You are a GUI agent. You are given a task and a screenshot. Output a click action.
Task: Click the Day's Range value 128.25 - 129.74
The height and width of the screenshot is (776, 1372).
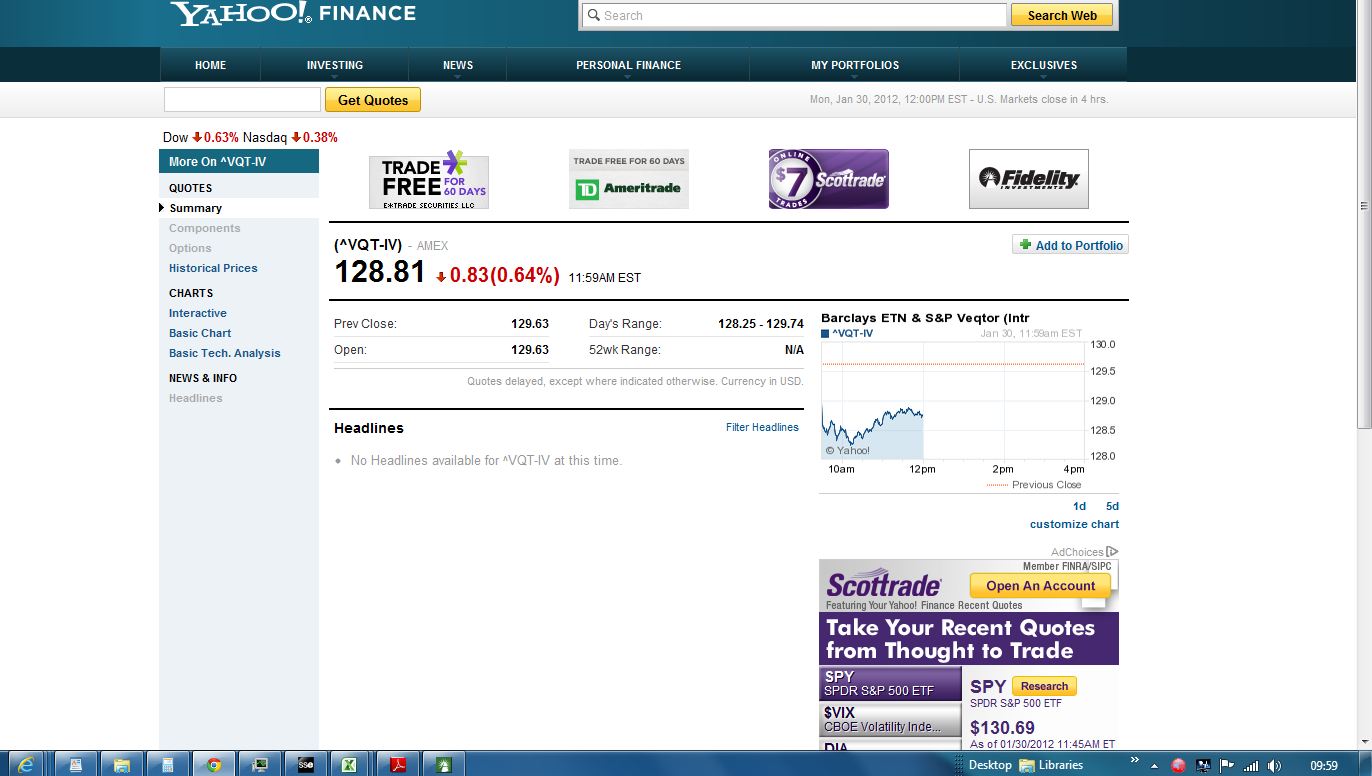pyautogui.click(x=761, y=324)
